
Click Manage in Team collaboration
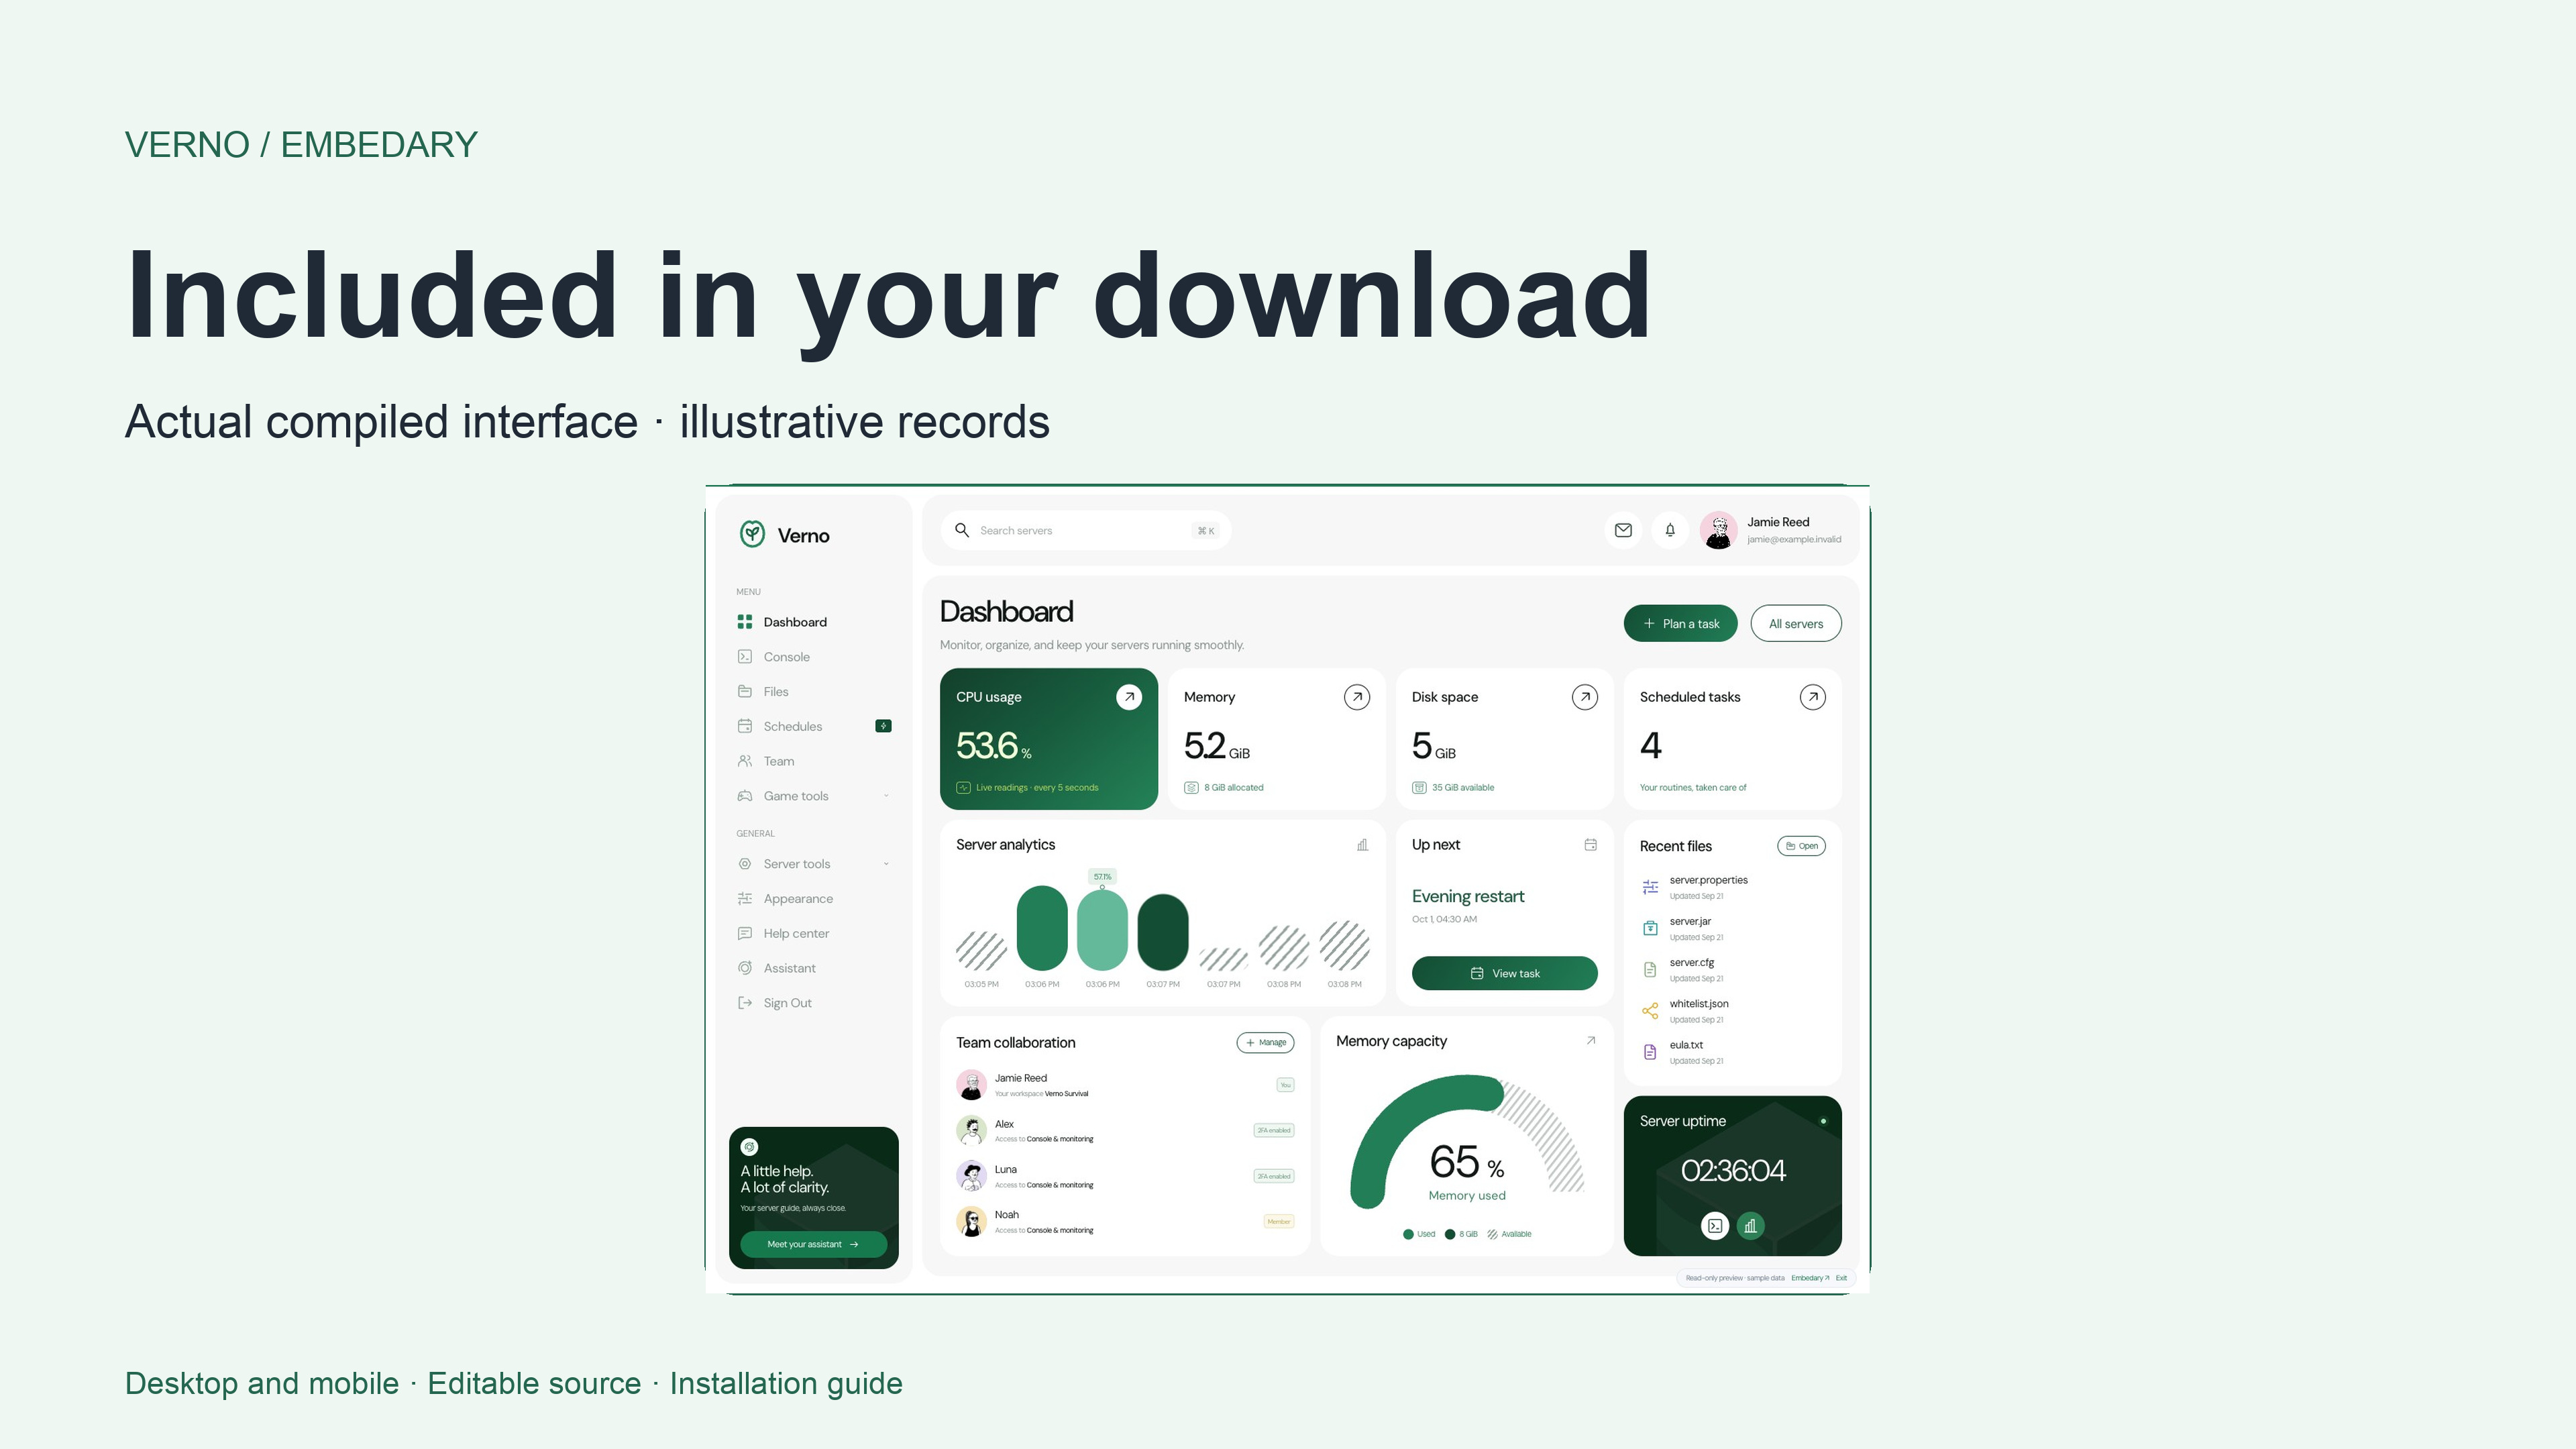1265,1042
